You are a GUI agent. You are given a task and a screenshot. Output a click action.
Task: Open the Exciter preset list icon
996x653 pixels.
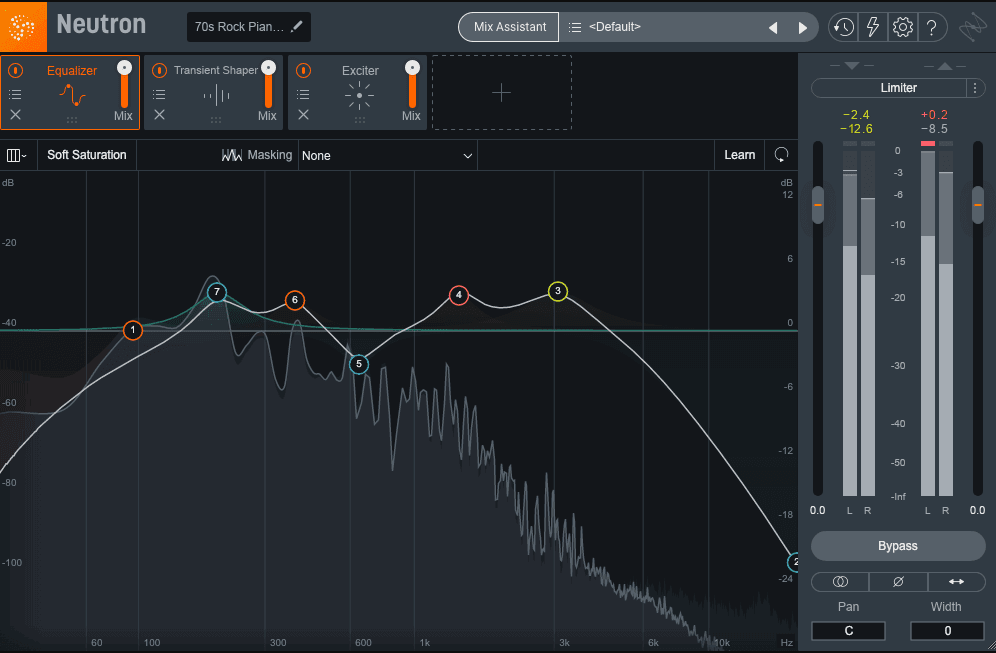click(x=304, y=95)
